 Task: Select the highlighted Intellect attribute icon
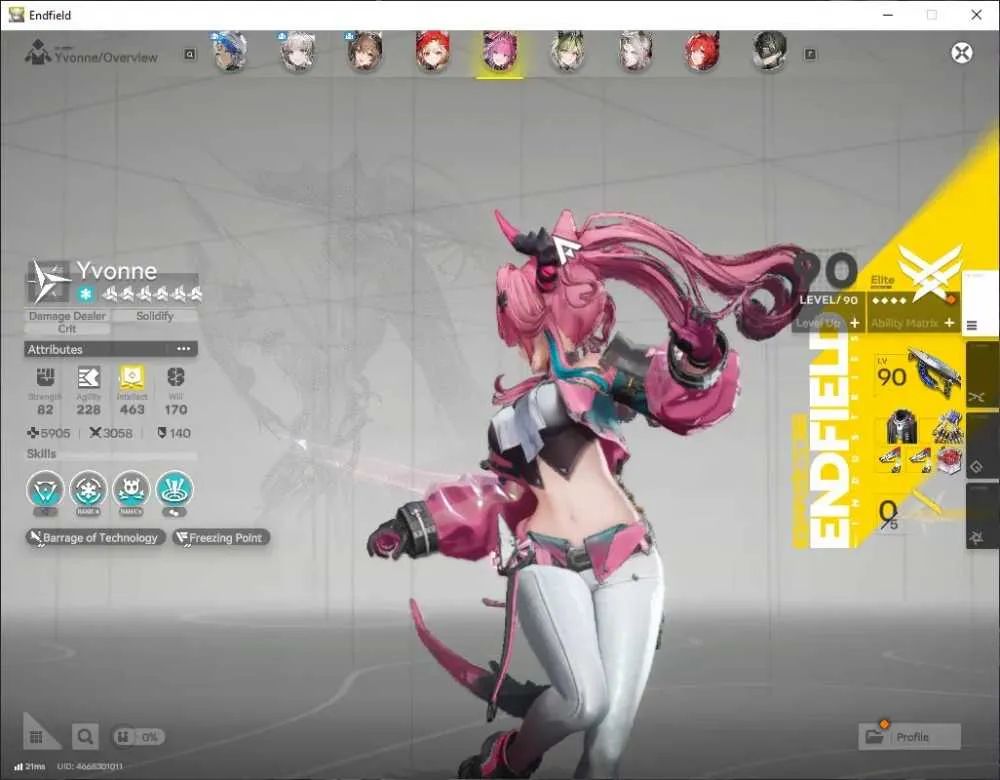tap(132, 377)
